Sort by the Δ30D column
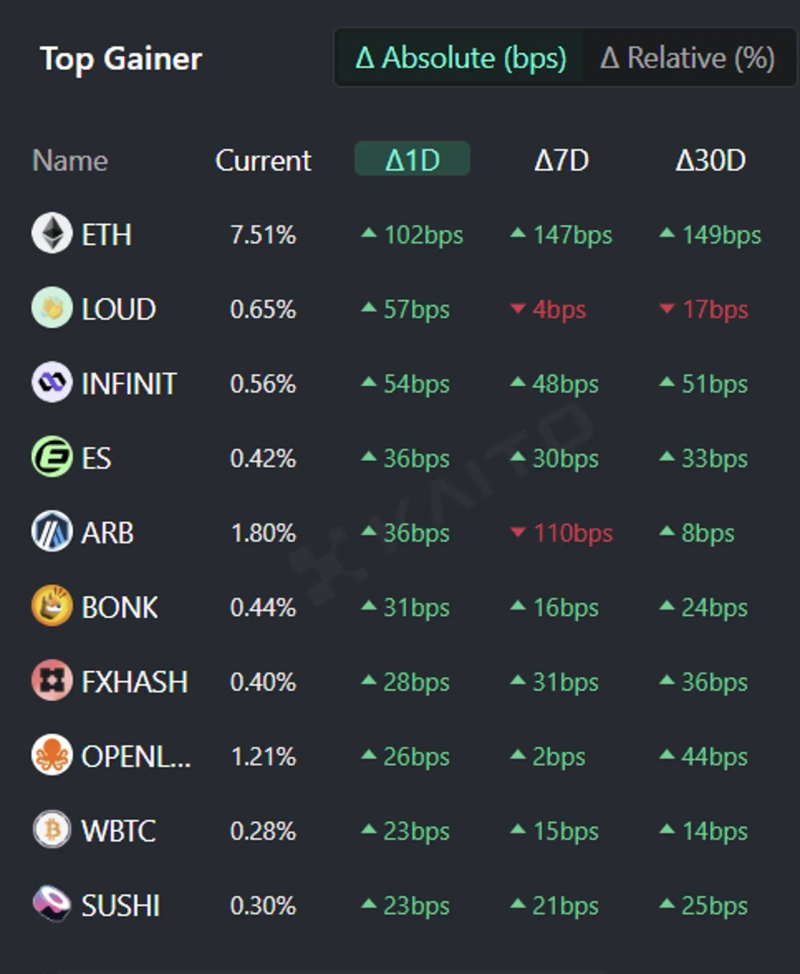This screenshot has height=974, width=800. click(710, 160)
